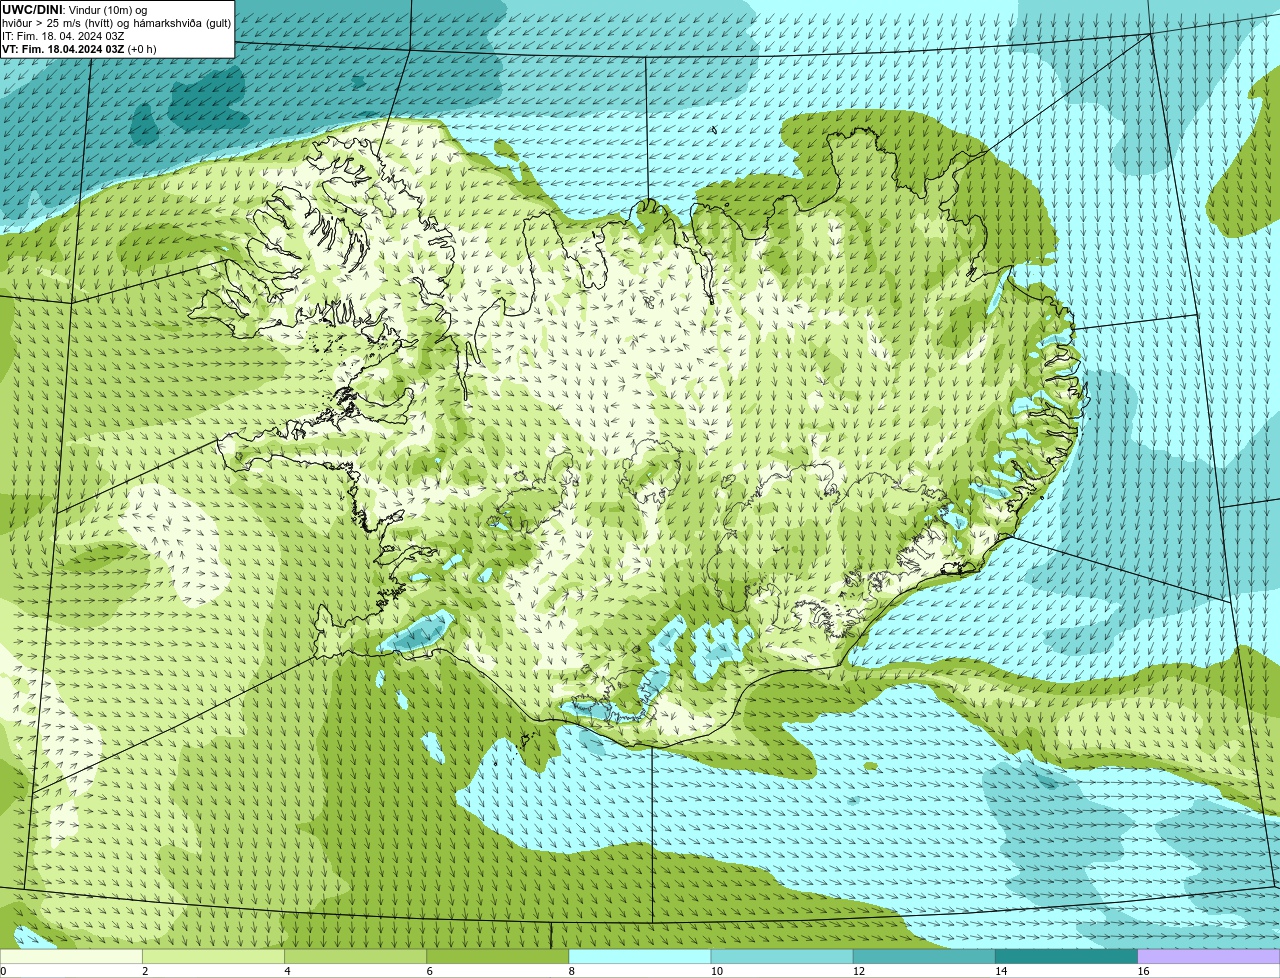
Task: Click the legend scale label "8"
Action: pos(572,971)
